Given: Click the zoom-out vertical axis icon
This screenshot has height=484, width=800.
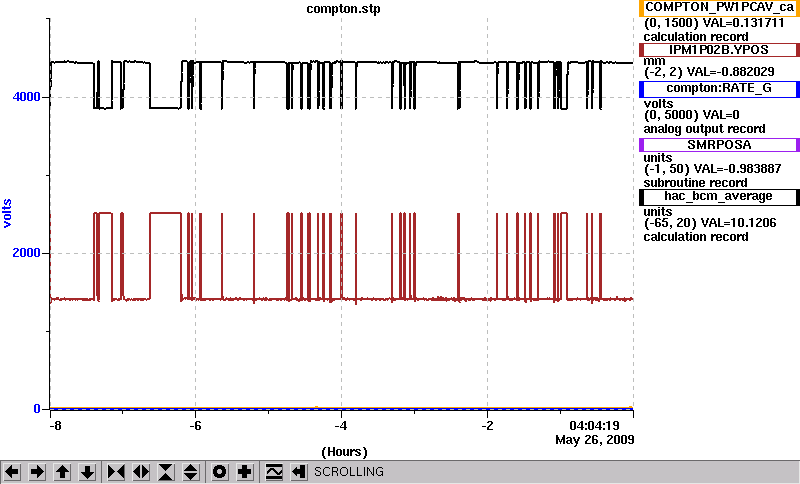Looking at the screenshot, I should pos(190,472).
